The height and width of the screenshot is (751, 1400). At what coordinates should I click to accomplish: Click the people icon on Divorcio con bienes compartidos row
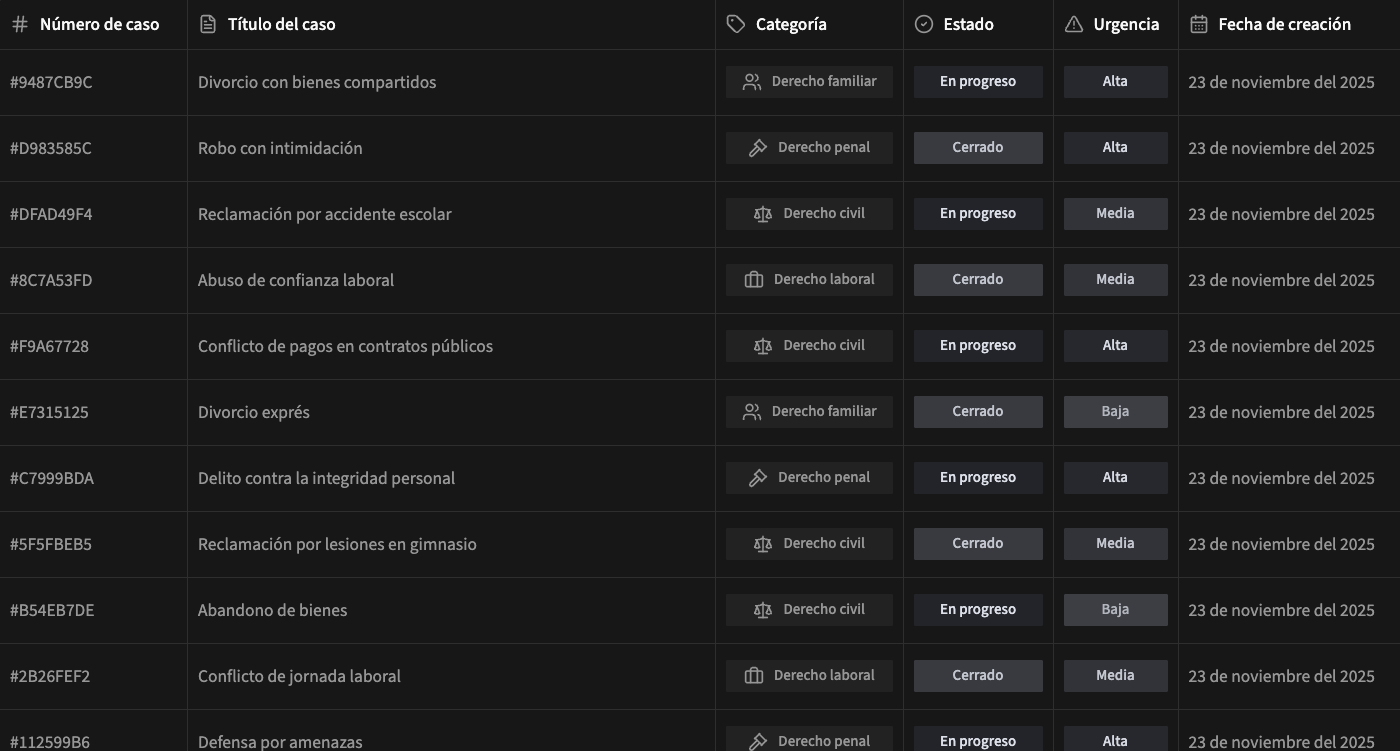[x=752, y=82]
